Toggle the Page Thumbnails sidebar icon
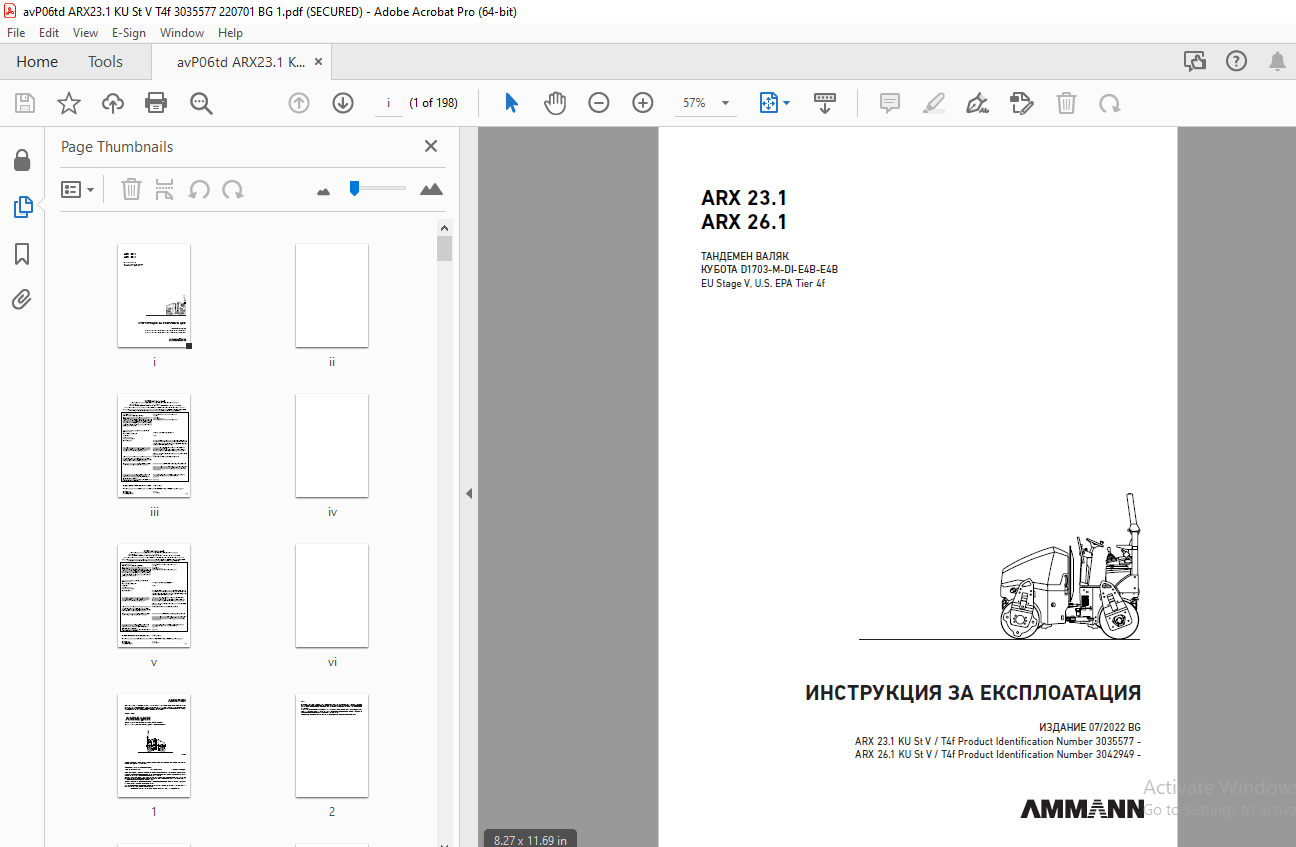This screenshot has height=847, width=1296. coord(22,207)
